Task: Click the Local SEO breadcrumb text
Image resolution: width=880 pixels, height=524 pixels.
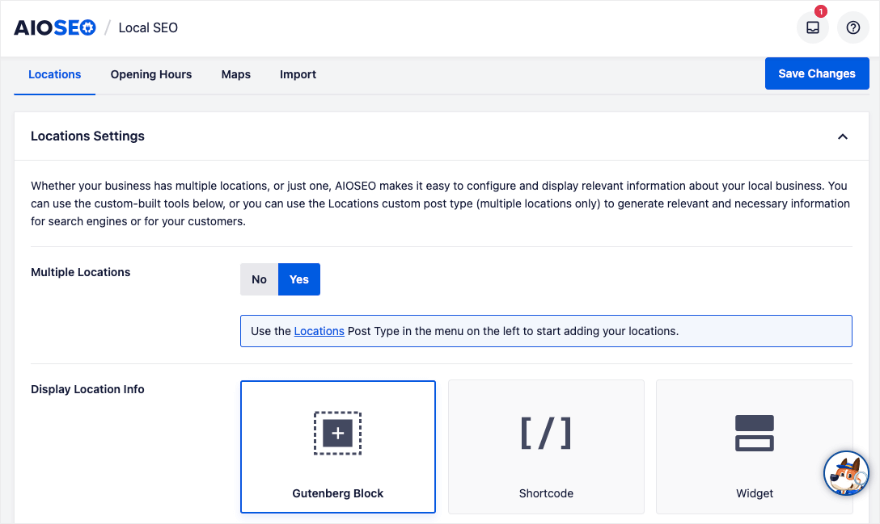Action: click(x=148, y=27)
